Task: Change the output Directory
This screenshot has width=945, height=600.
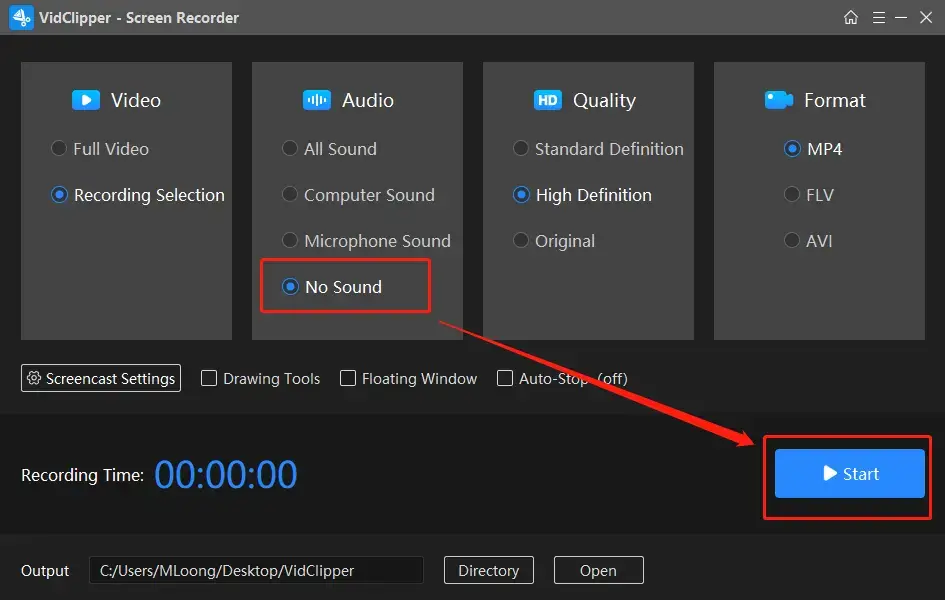Action: coord(489,570)
